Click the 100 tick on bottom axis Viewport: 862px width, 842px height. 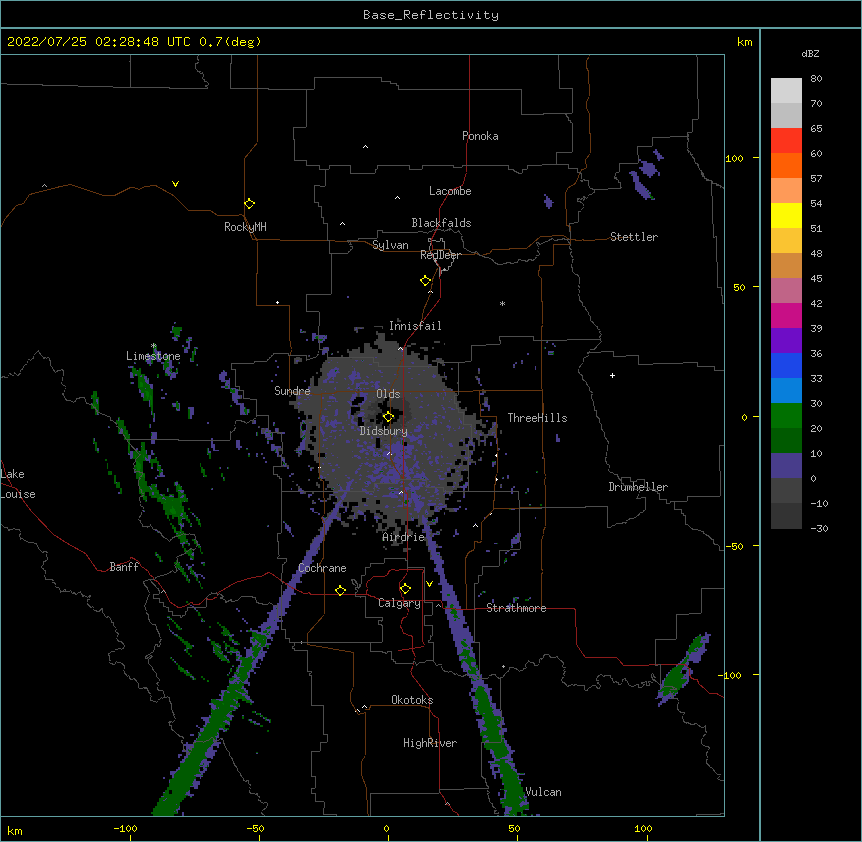pos(643,828)
